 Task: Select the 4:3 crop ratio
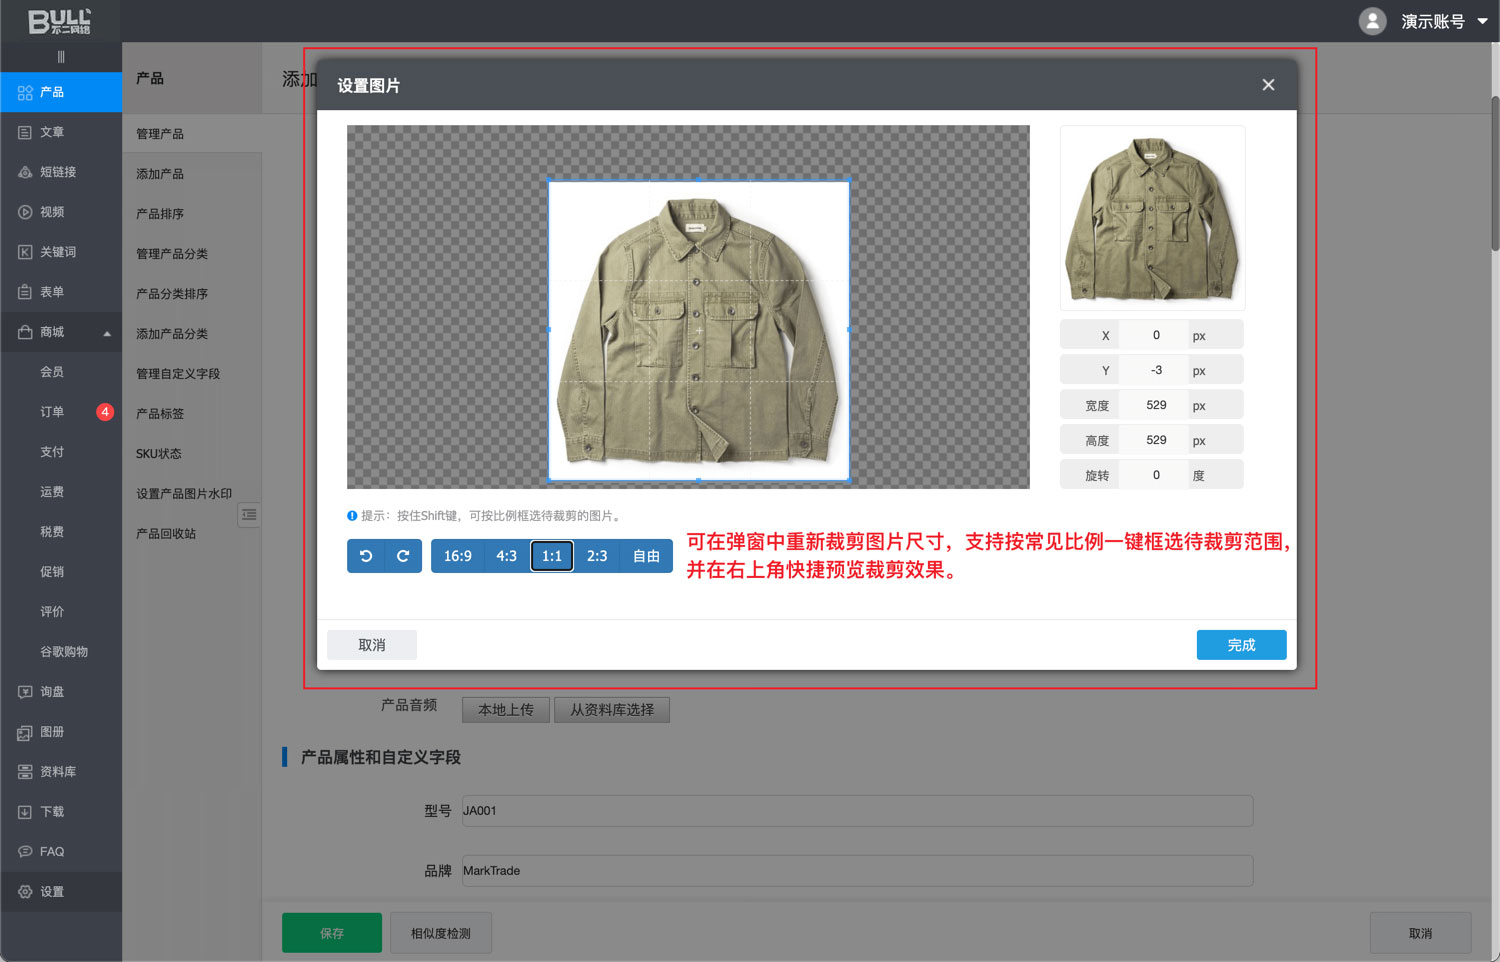click(507, 556)
